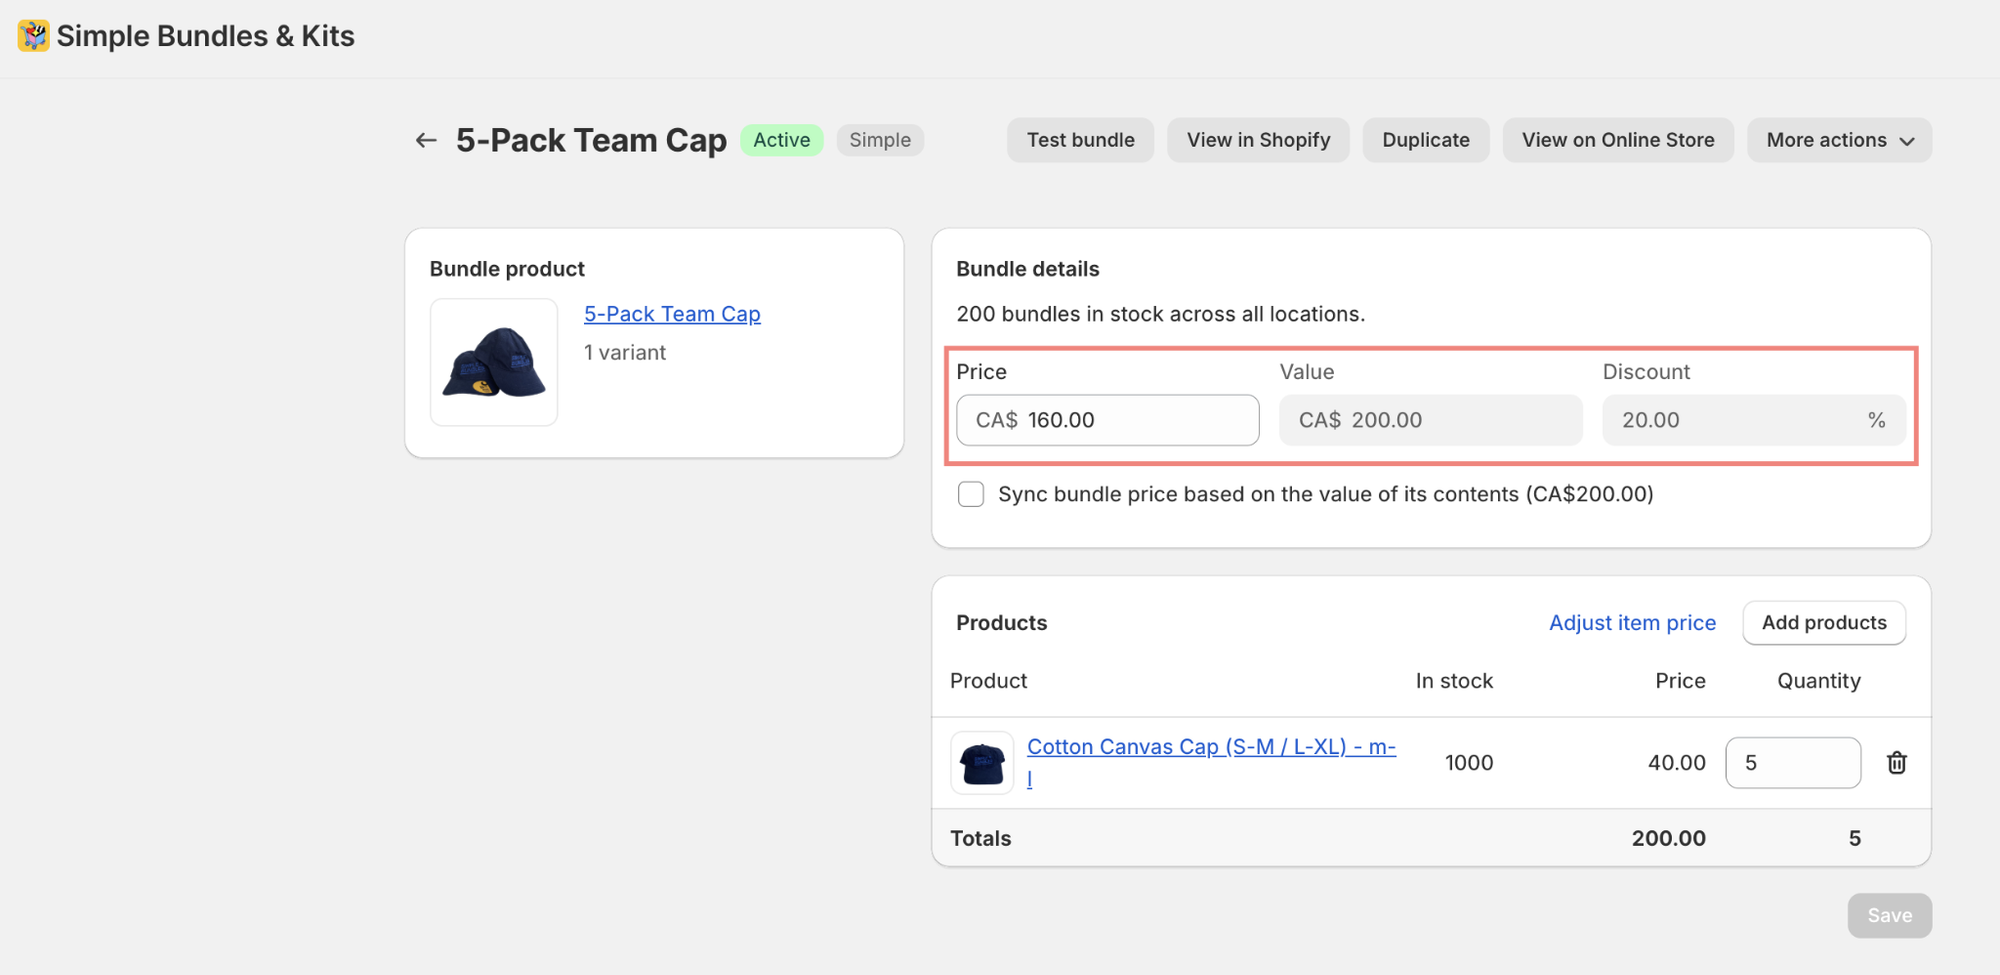Viewport: 2000px width, 975px height.
Task: Click the In stock value 1000
Action: tap(1469, 763)
